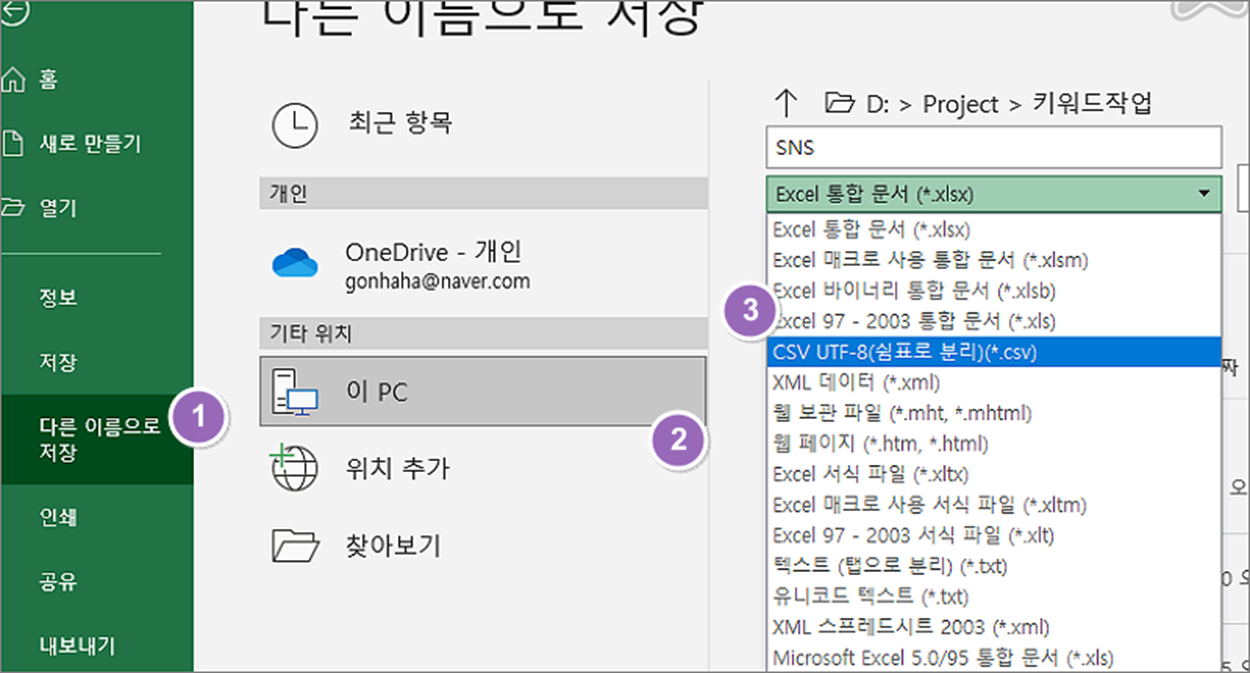This screenshot has width=1250, height=673.
Task: Choose 웹 페이지 (*.htm, *.html) option
Action: (994, 443)
